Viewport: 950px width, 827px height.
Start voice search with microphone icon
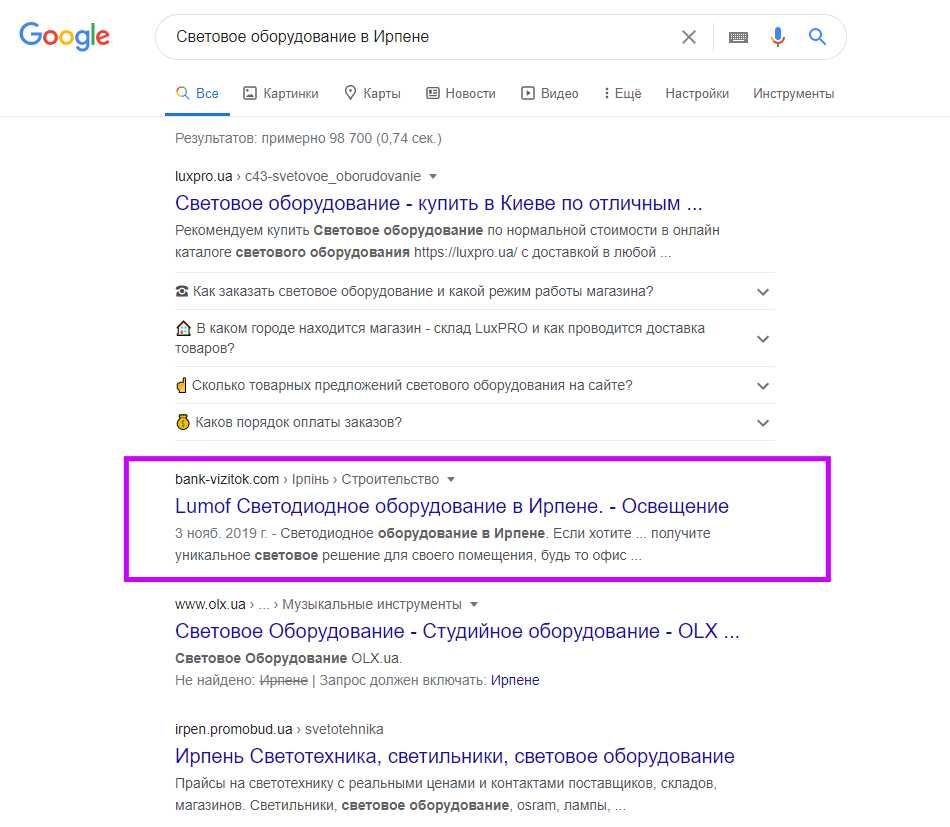[778, 37]
